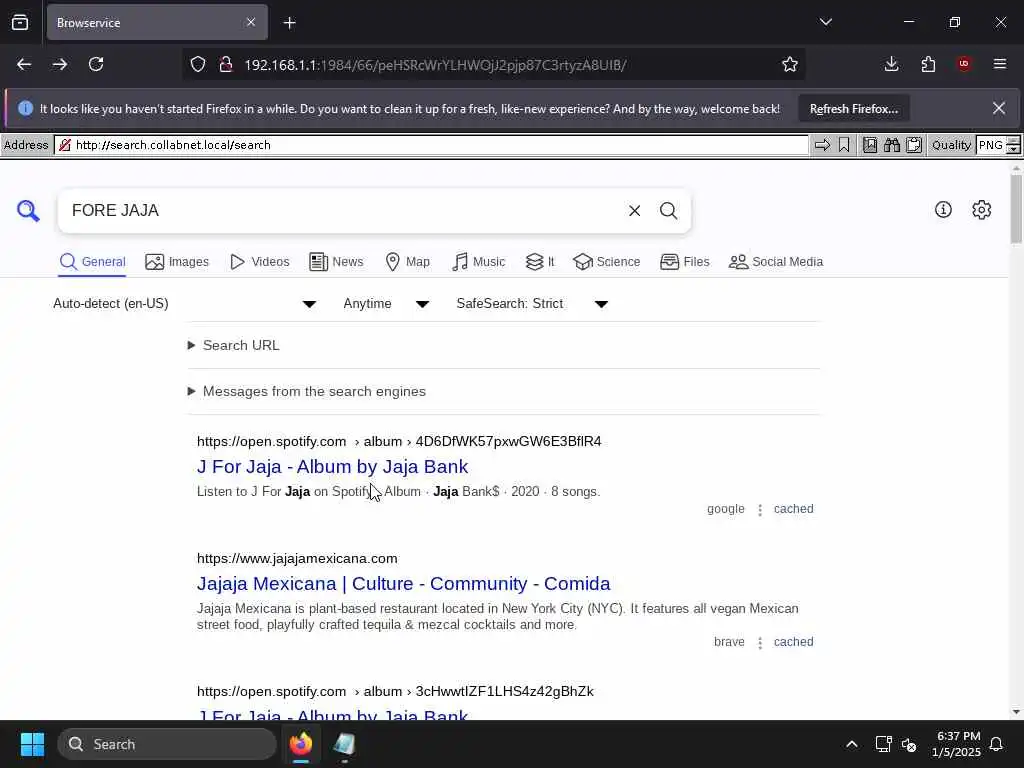Image resolution: width=1024 pixels, height=768 pixels.
Task: Reload the page in Firefox
Action: pyautogui.click(x=96, y=64)
